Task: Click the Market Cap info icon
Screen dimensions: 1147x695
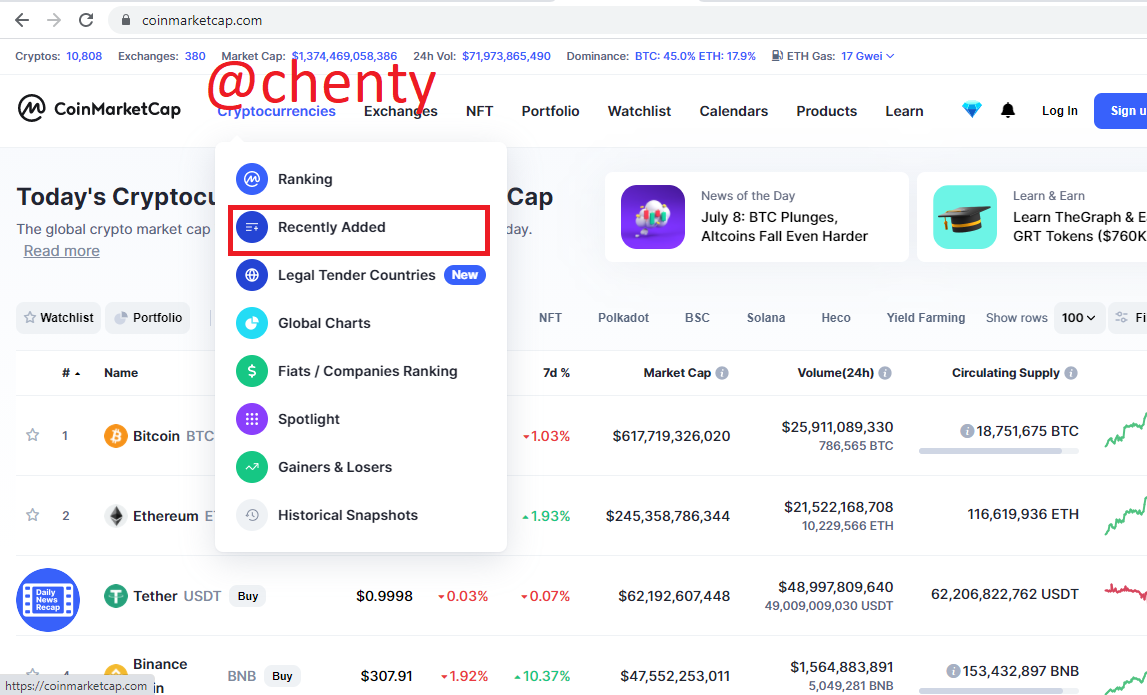Action: (722, 373)
